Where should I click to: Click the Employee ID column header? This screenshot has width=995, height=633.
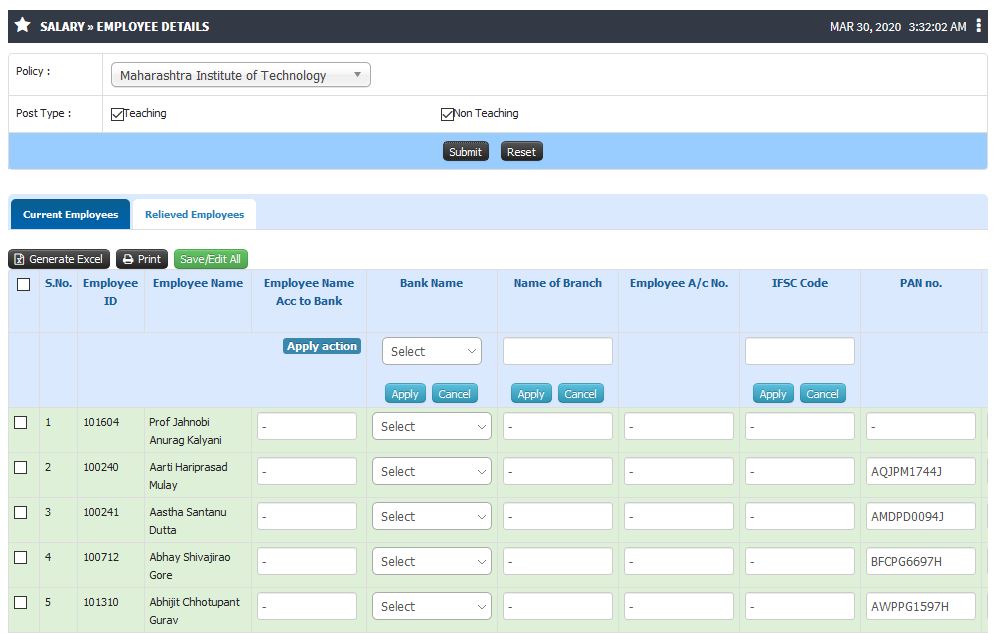point(110,292)
